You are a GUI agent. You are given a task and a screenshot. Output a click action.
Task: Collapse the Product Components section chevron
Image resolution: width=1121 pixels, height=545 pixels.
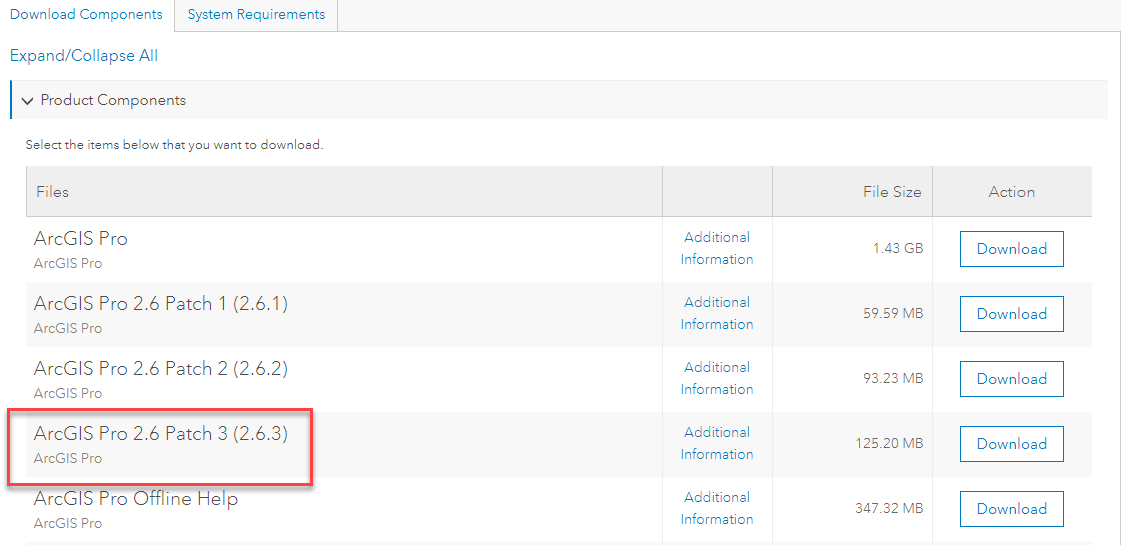click(27, 101)
